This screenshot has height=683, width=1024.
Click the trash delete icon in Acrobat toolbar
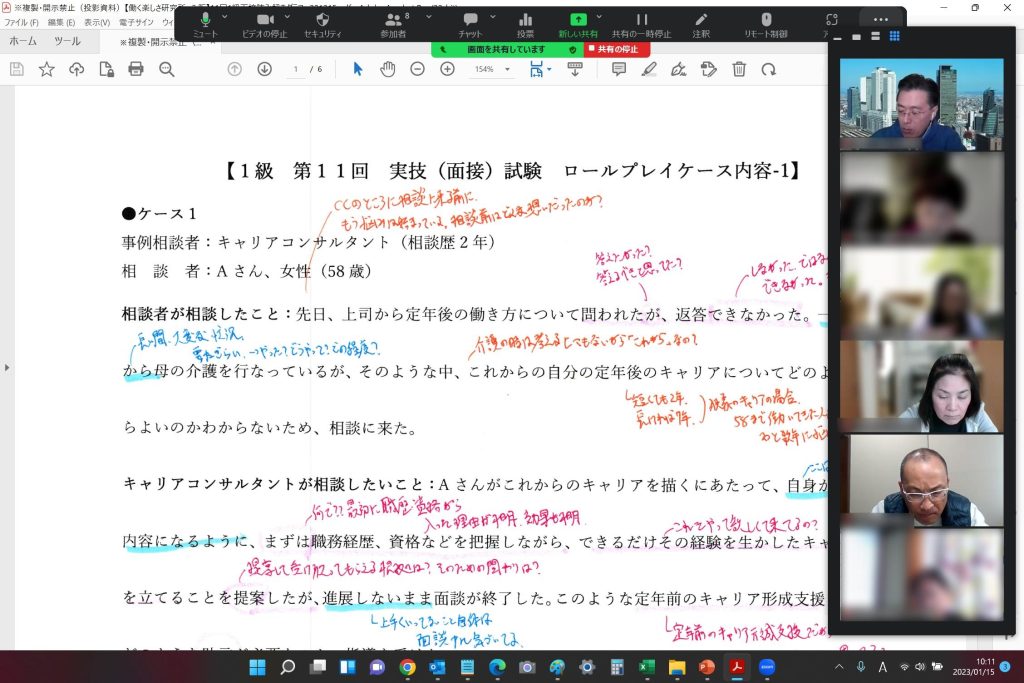coord(739,69)
